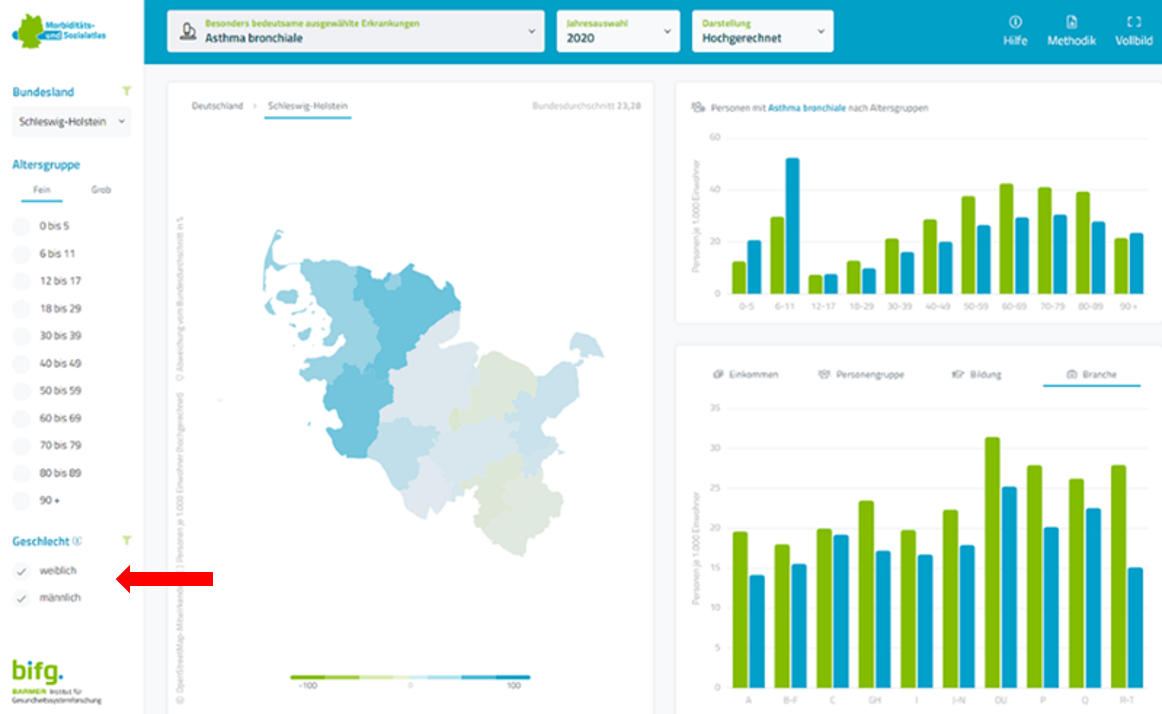This screenshot has height=714, width=1162.
Task: Expand the Jahresauswahl 2020 dropdown
Action: (617, 32)
